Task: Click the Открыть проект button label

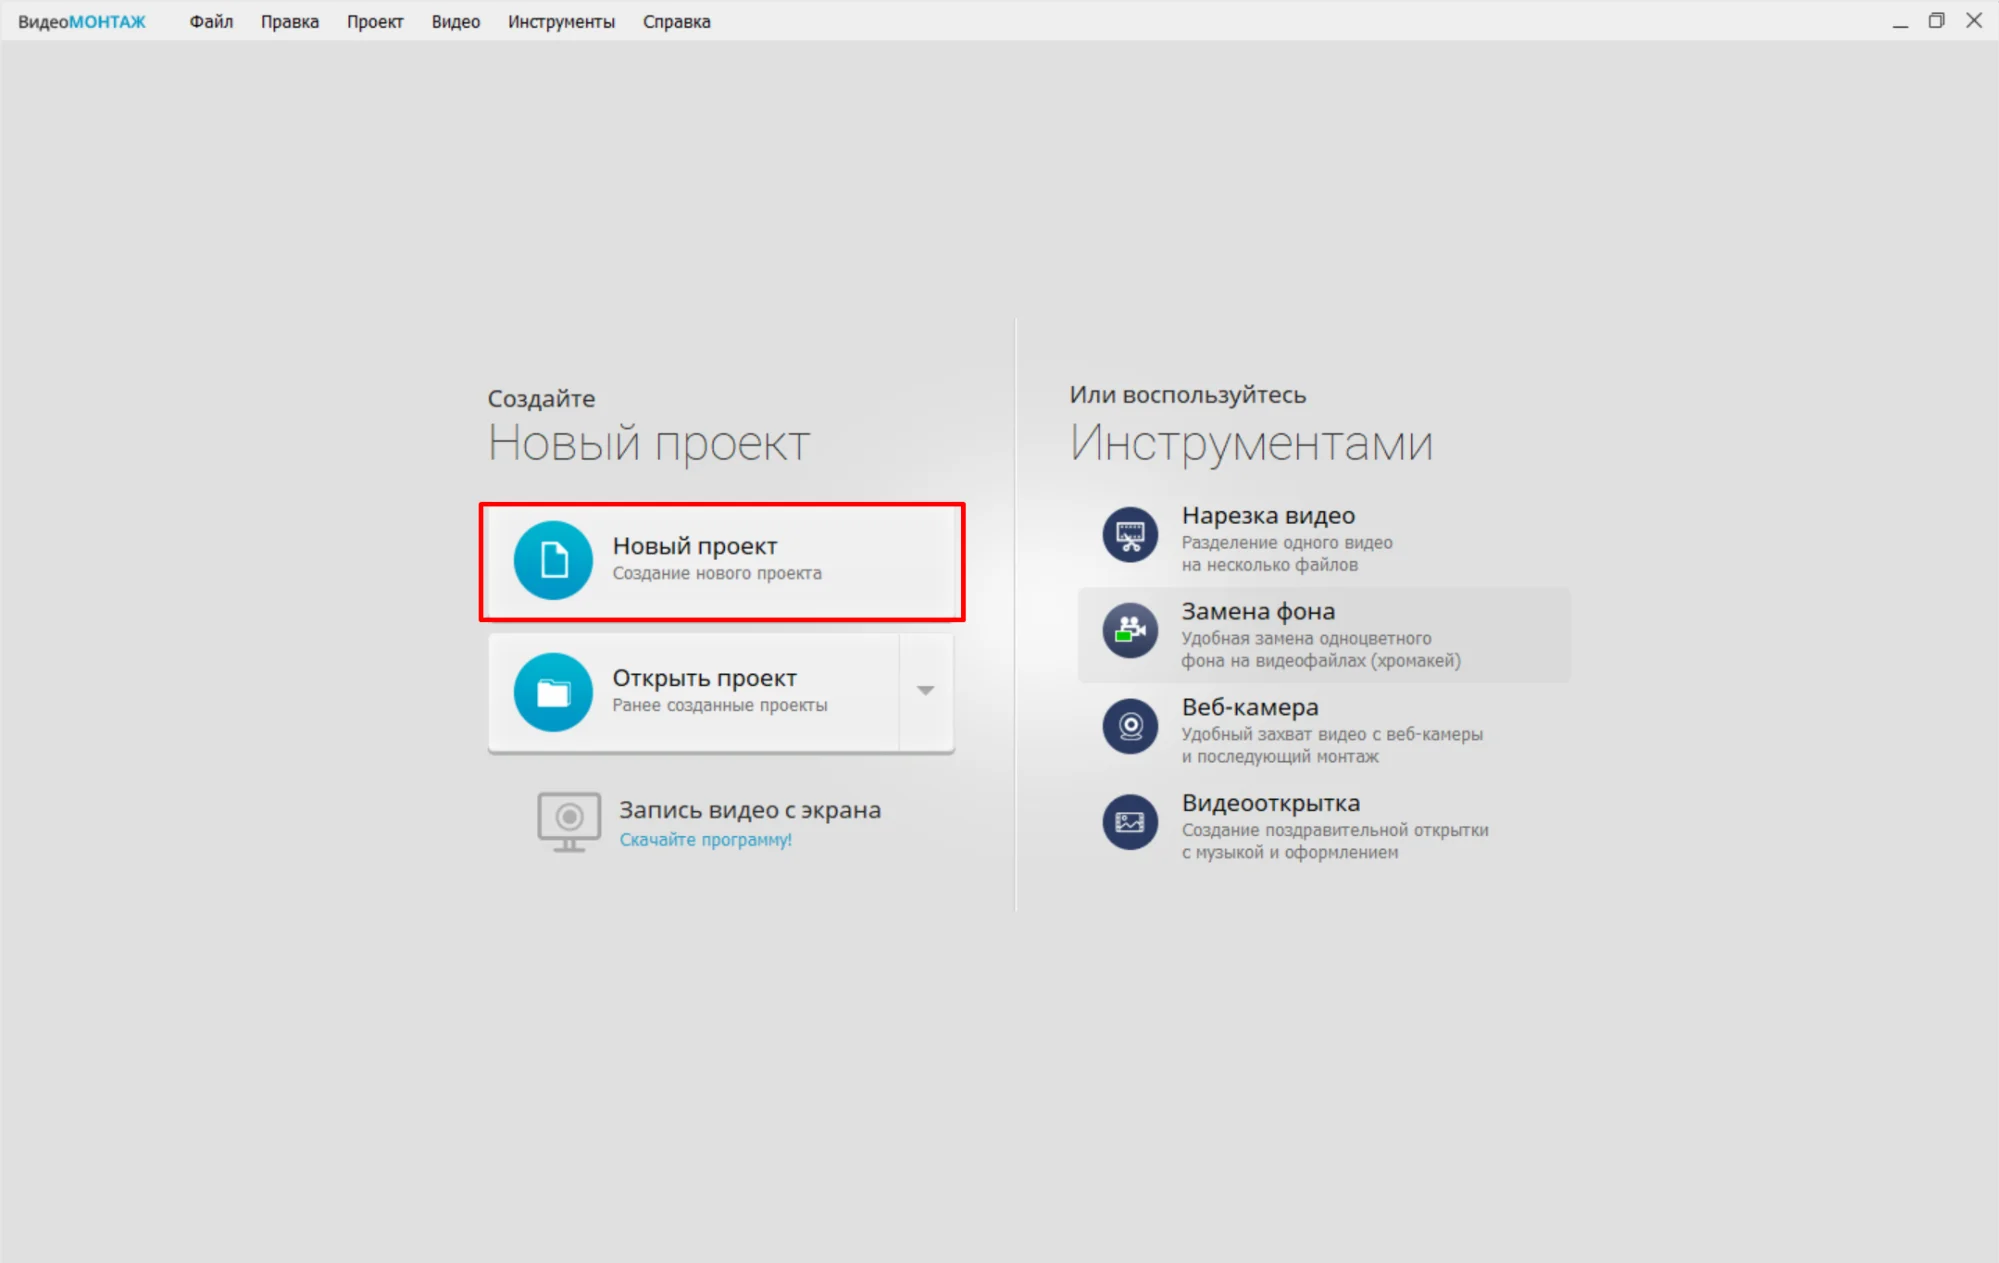Action: click(705, 678)
